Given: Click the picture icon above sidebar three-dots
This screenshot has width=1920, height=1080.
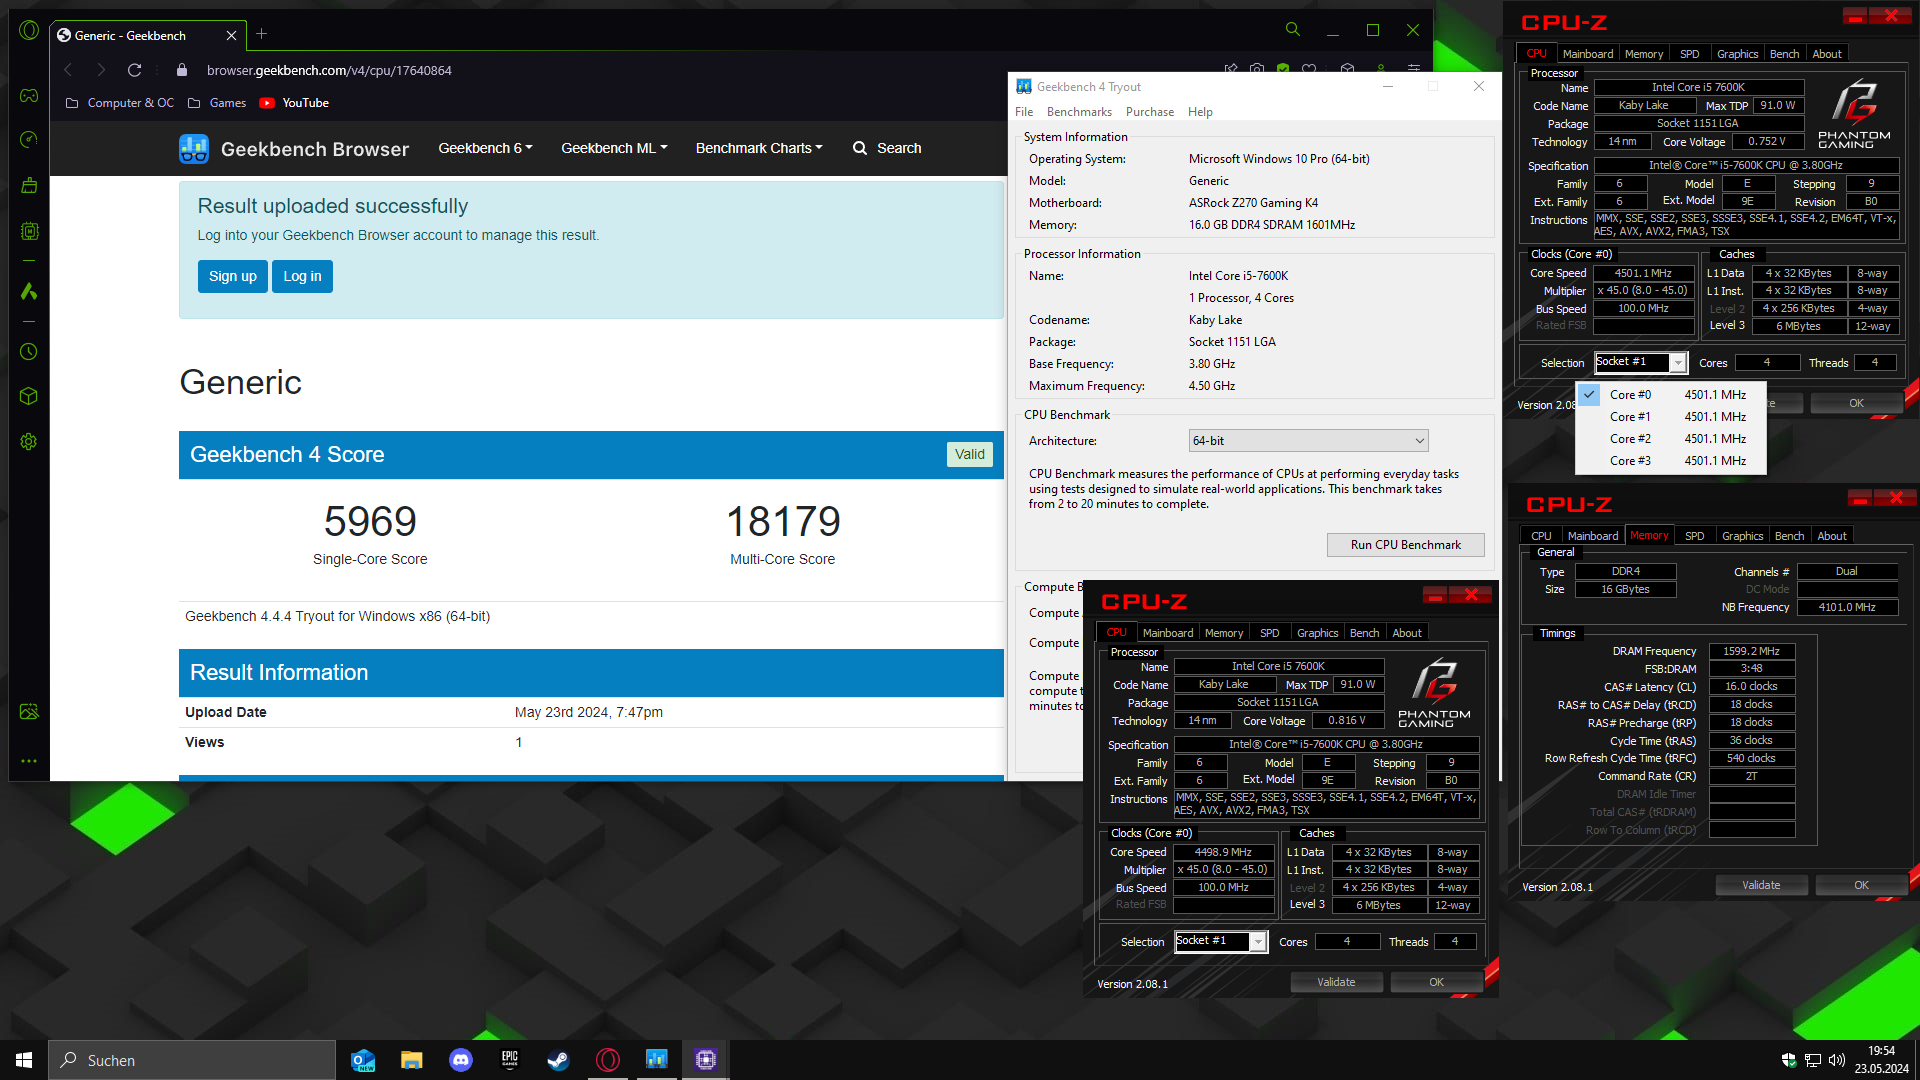Looking at the screenshot, I should 29,711.
